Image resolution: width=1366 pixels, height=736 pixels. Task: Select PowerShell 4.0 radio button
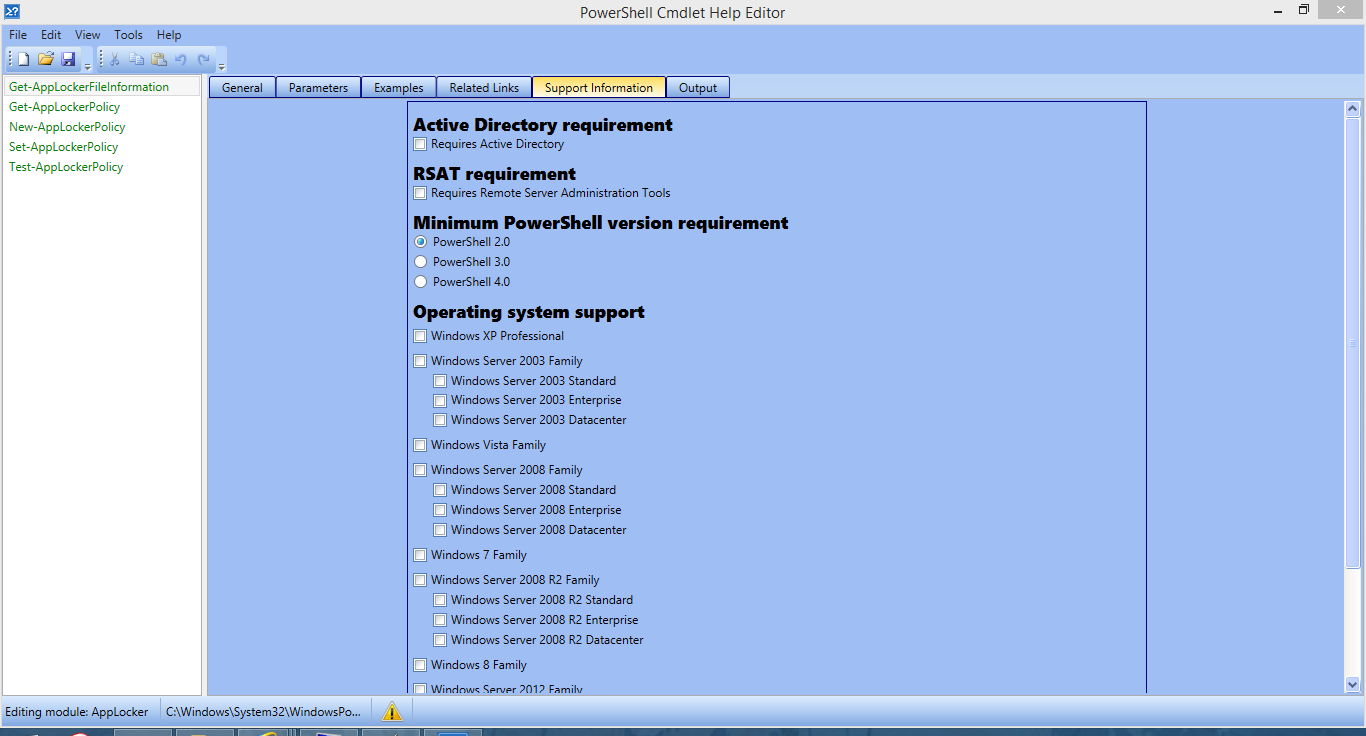point(420,282)
